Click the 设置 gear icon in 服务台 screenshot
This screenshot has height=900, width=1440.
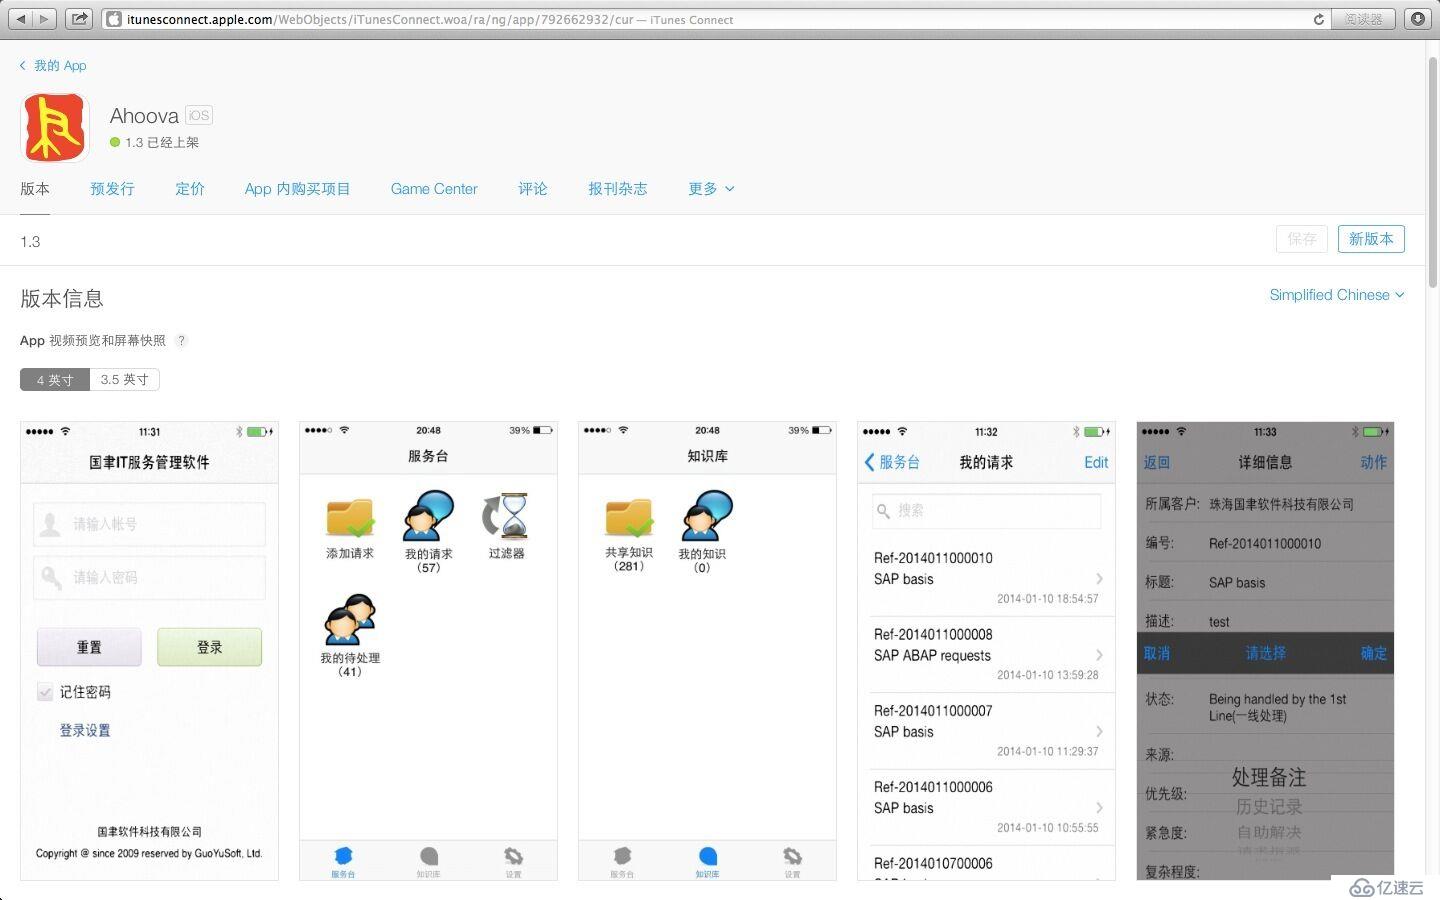(513, 856)
